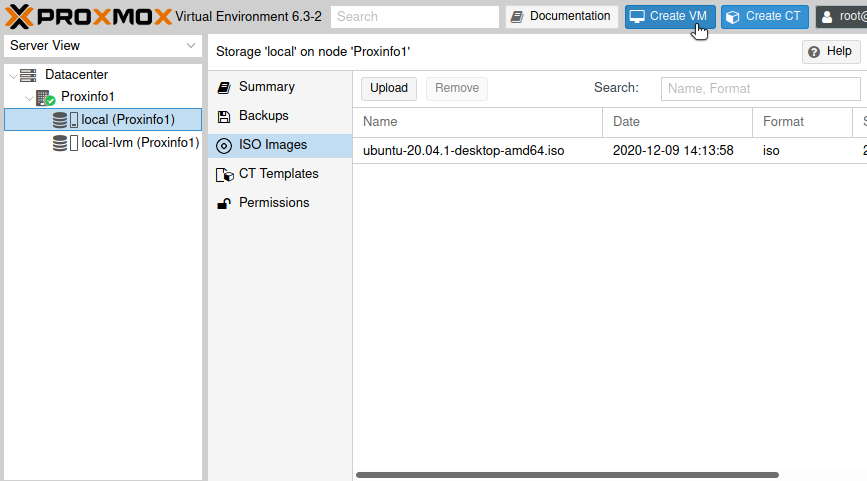Click the Summary book icon

point(224,87)
